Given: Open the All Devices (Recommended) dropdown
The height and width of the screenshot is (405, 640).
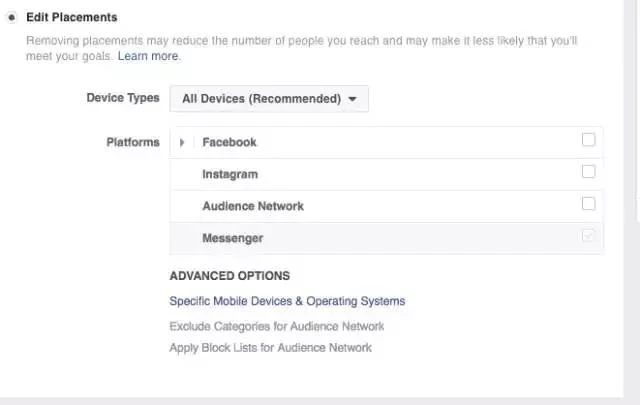Looking at the screenshot, I should [x=269, y=99].
